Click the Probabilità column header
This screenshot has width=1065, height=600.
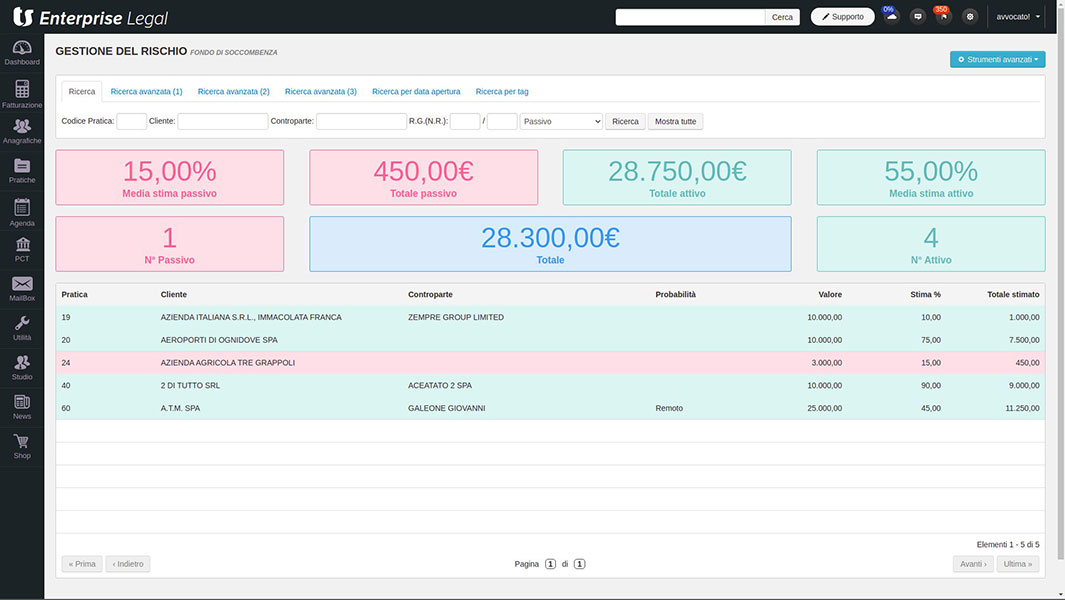click(676, 295)
